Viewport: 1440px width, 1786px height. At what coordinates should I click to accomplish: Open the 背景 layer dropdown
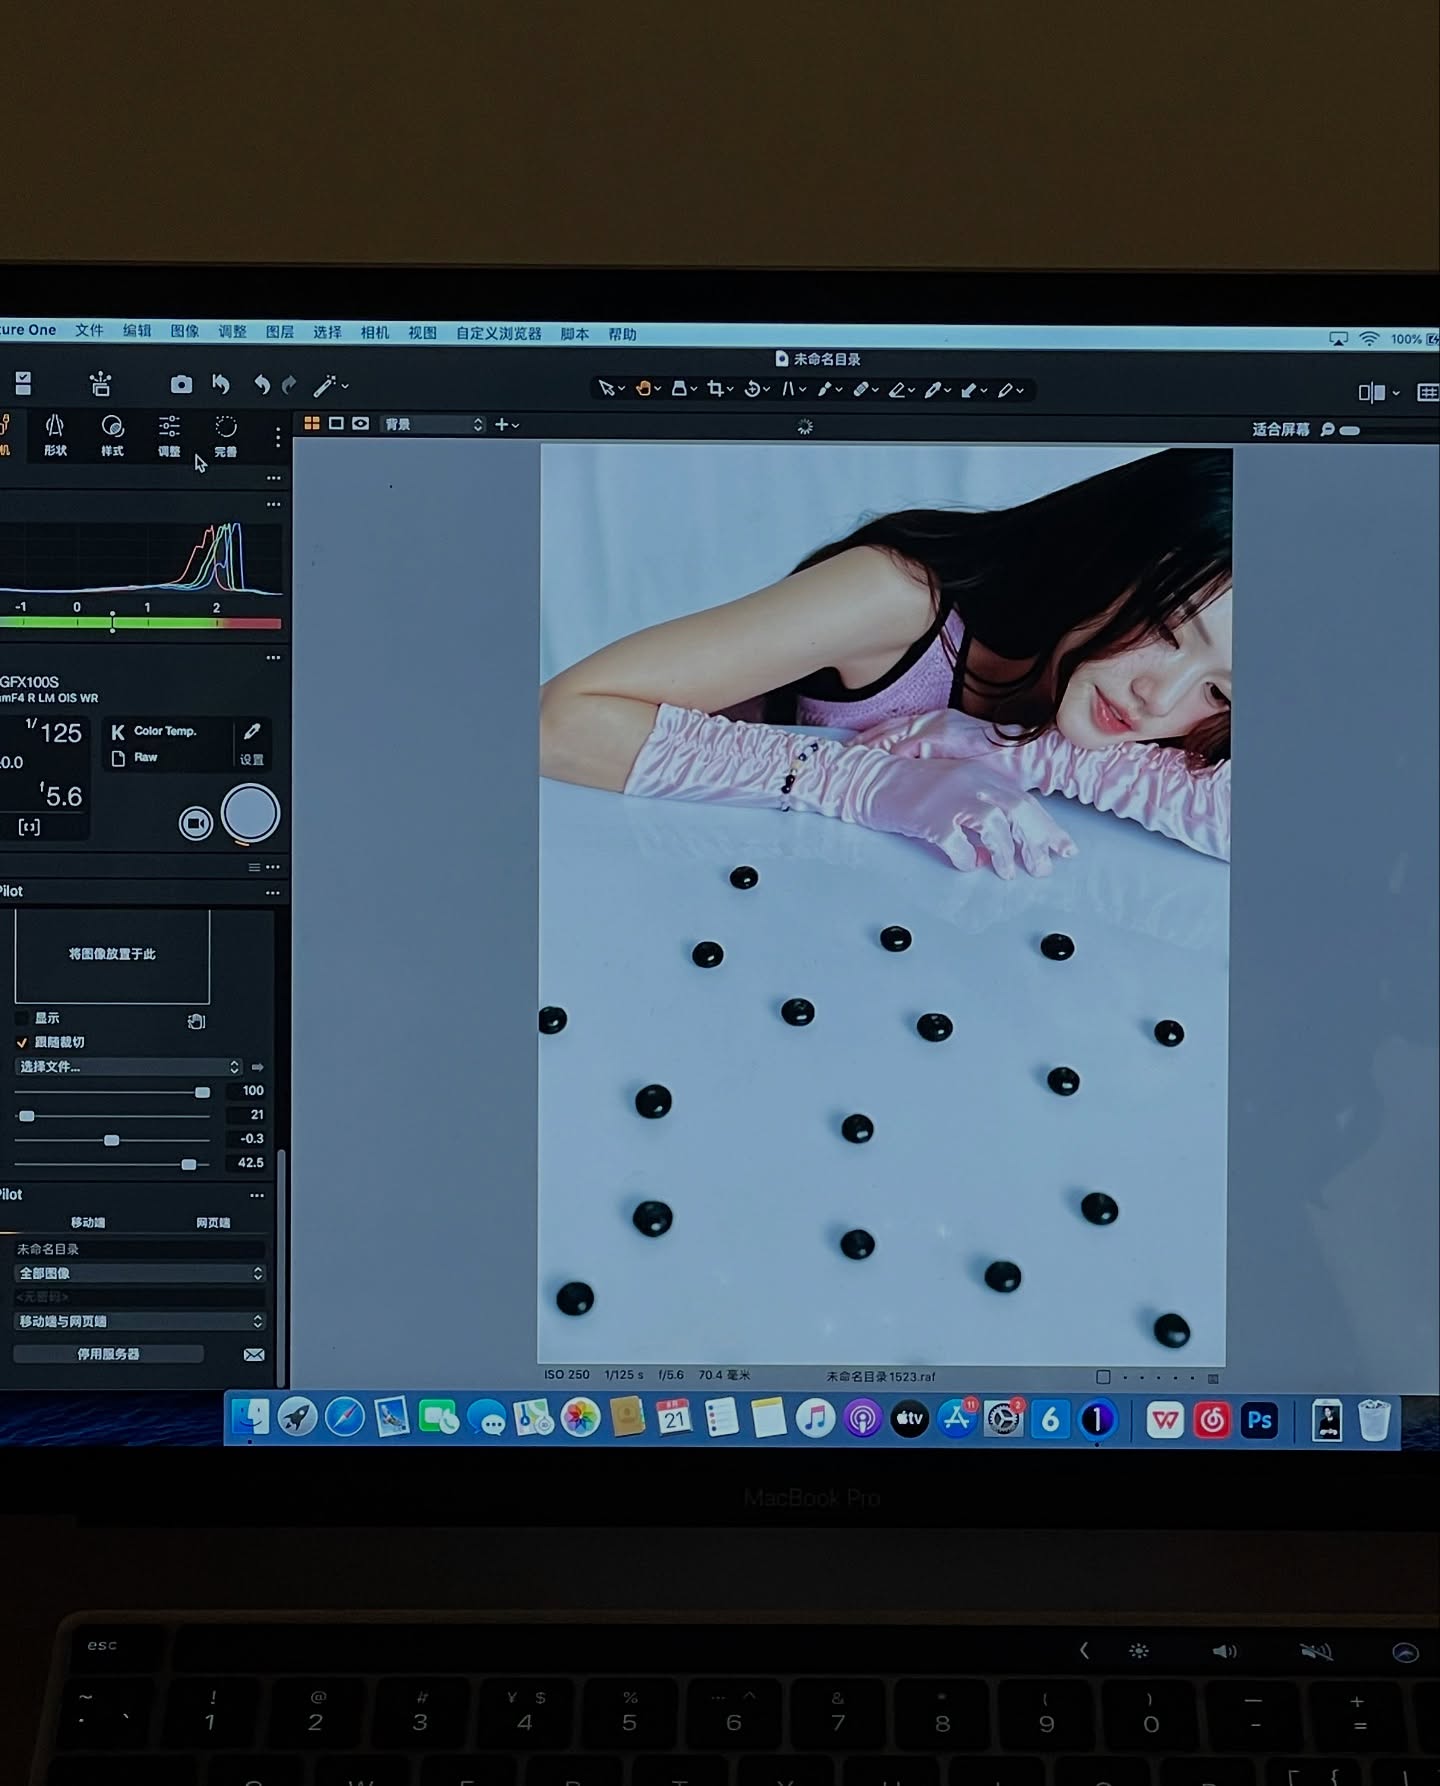pos(433,425)
